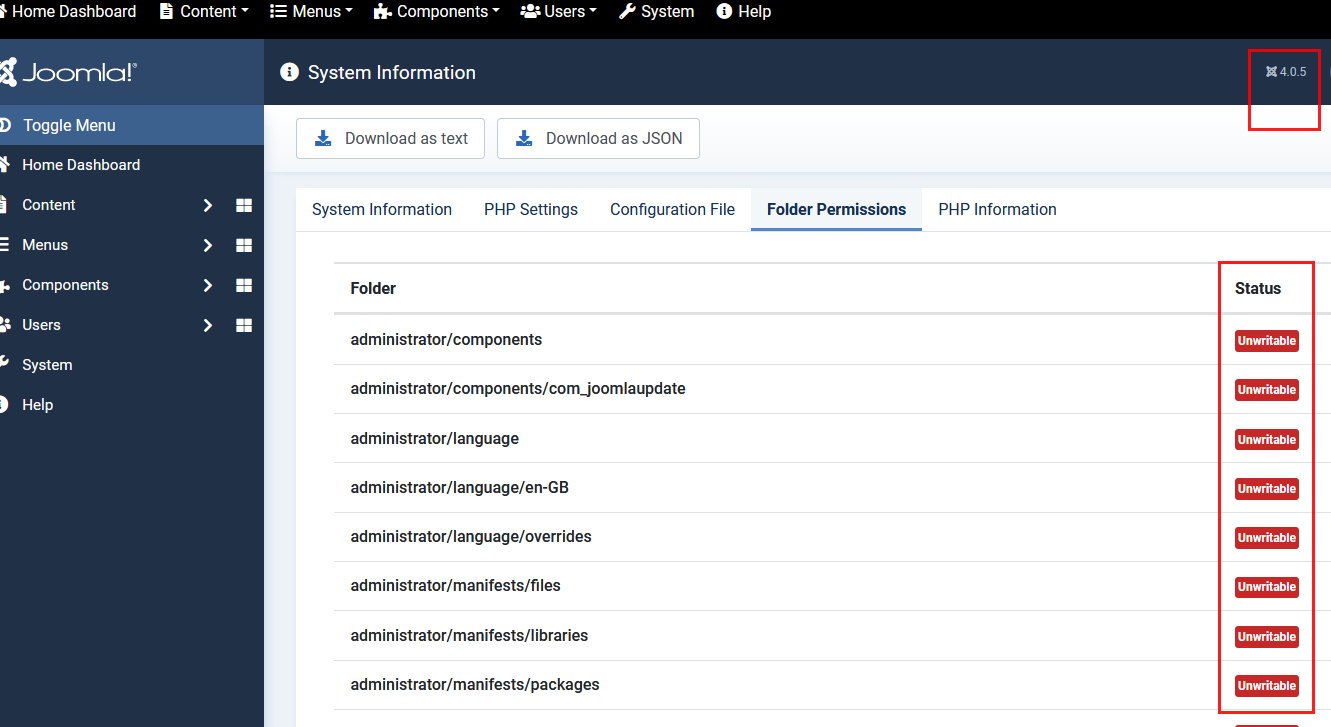1331x727 pixels.
Task: Open Help in the top menu bar
Action: click(744, 12)
